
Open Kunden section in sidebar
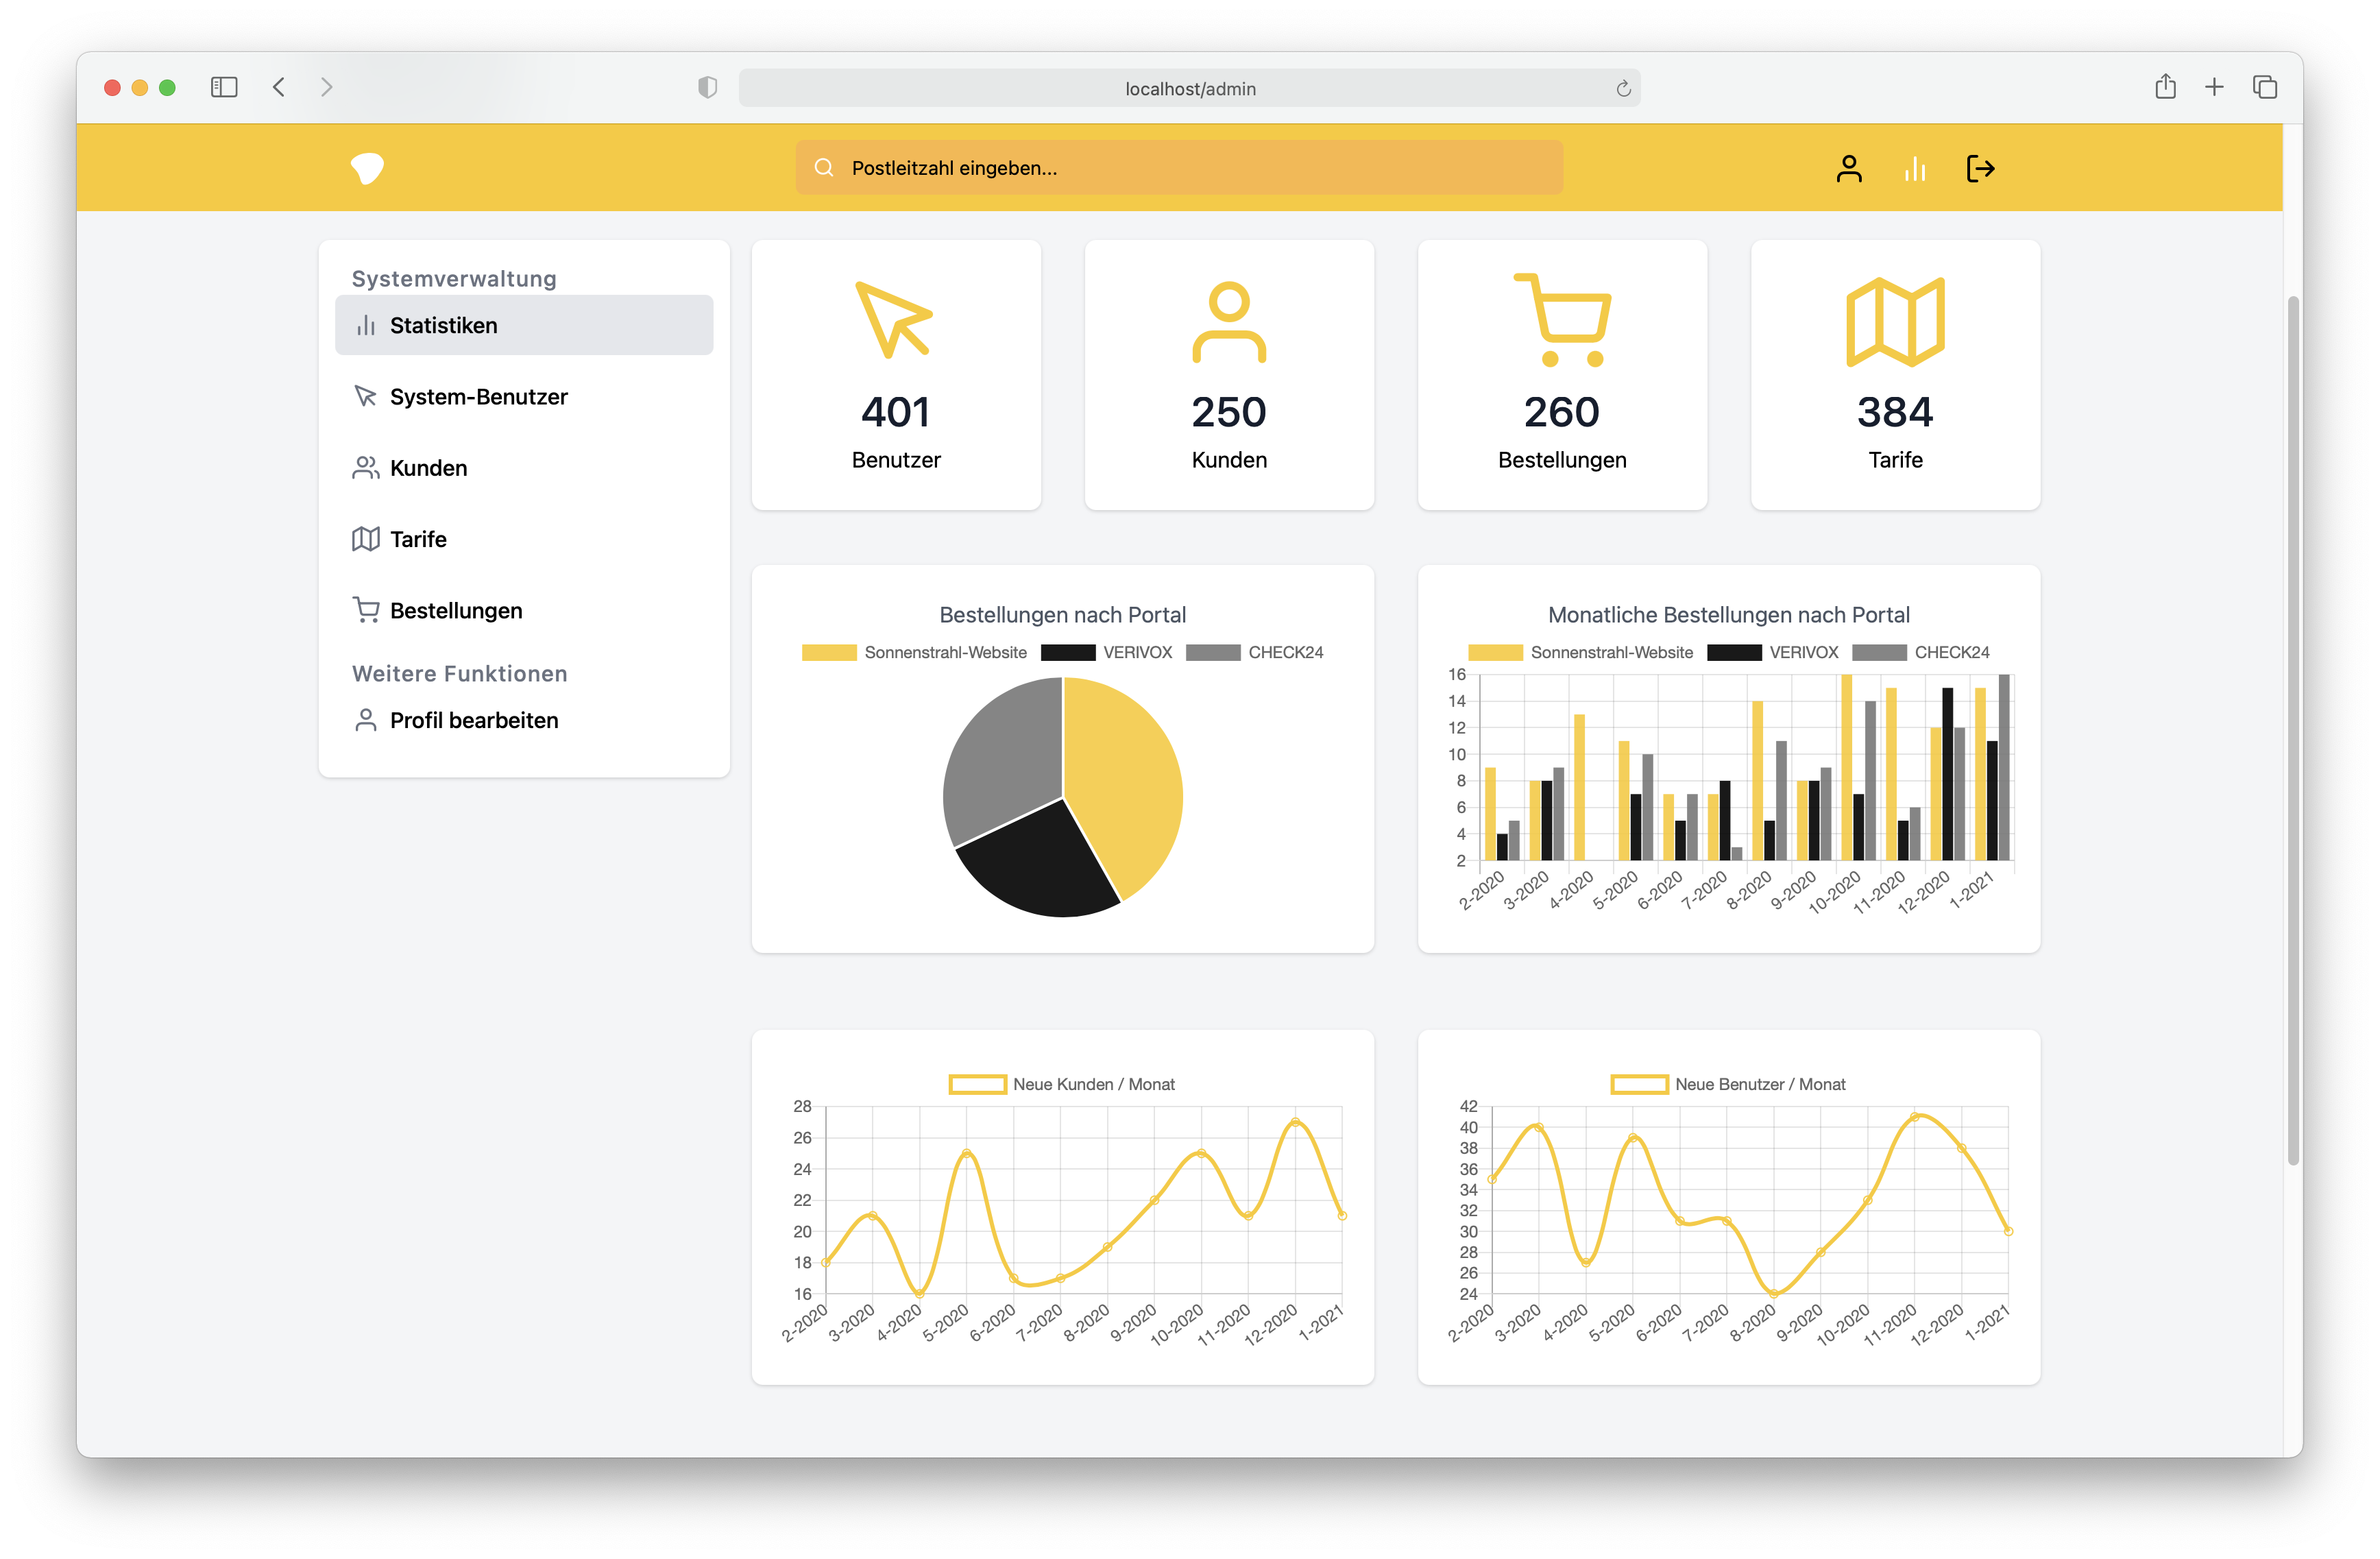(428, 468)
